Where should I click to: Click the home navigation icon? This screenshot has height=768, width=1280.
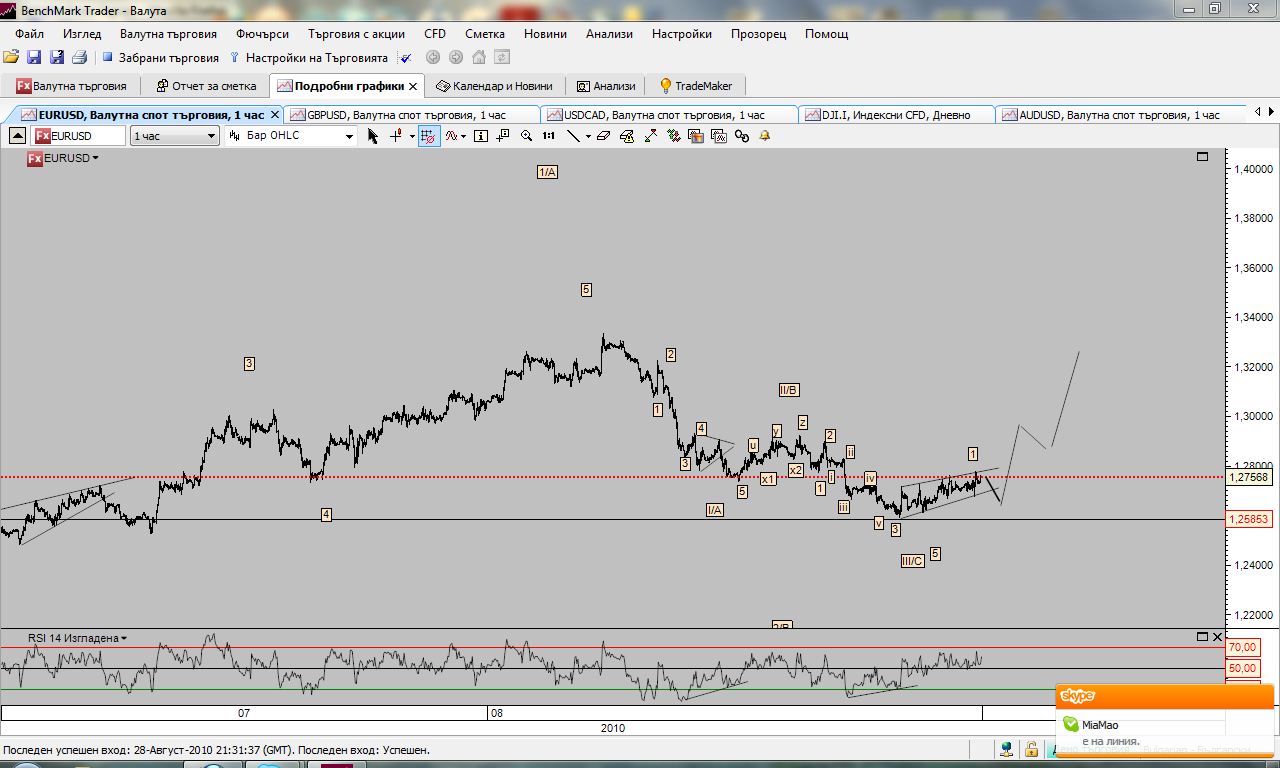coord(478,58)
